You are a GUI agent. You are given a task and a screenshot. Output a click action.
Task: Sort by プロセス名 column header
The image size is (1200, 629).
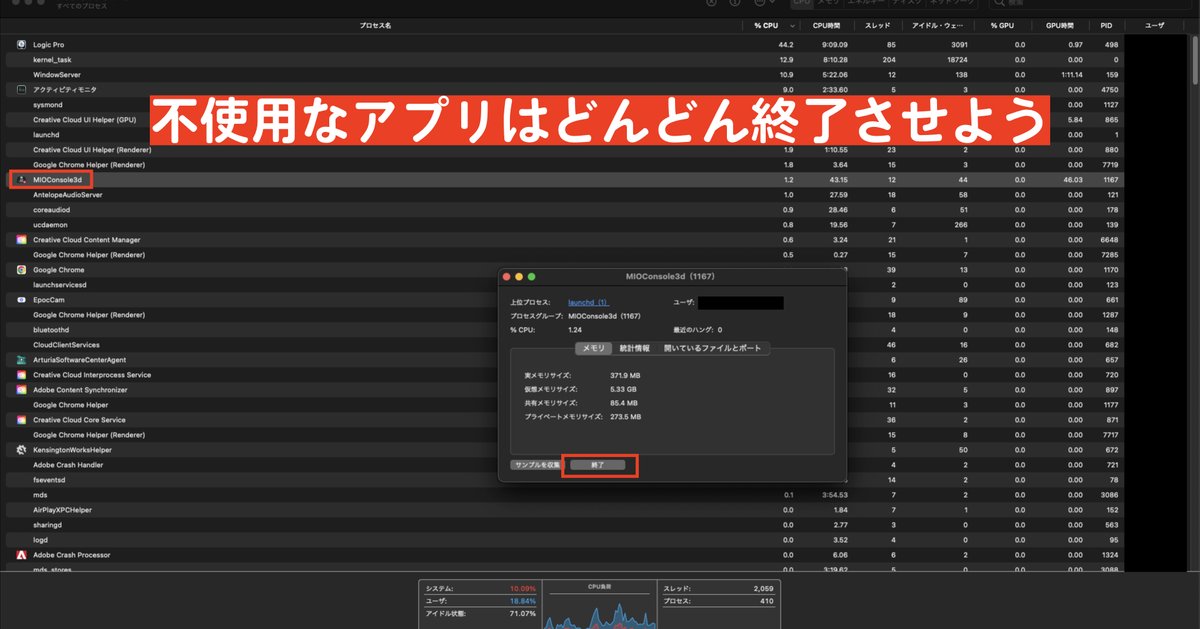coord(375,25)
